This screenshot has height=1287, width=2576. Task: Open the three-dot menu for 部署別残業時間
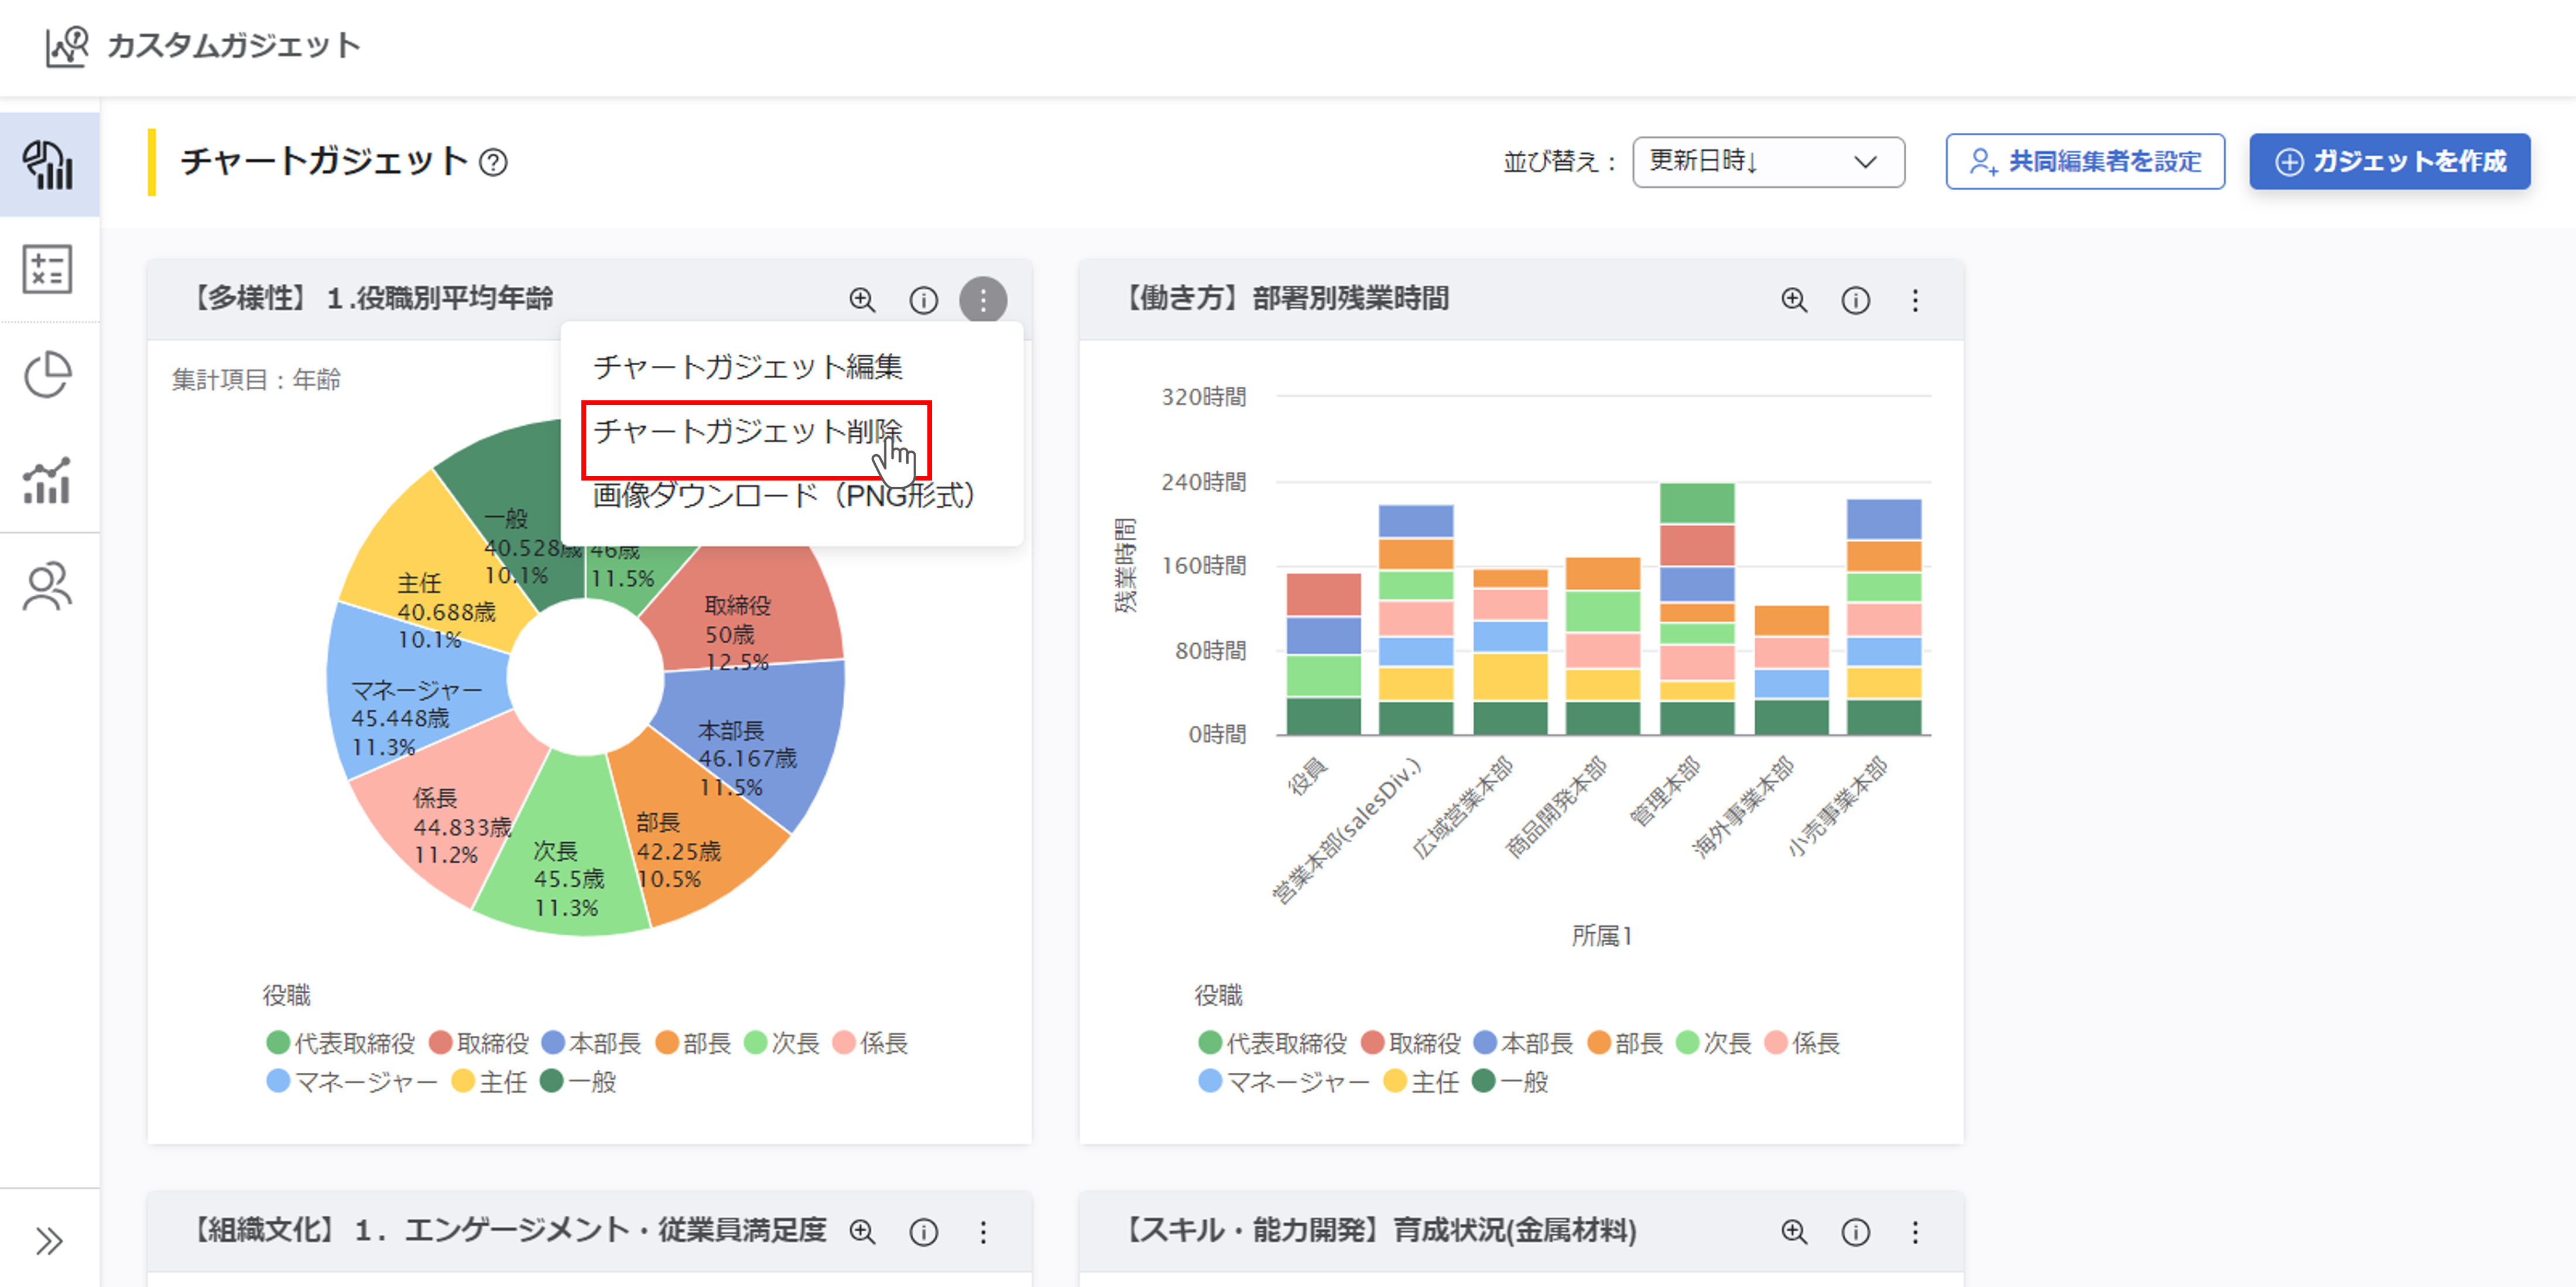[x=1915, y=300]
